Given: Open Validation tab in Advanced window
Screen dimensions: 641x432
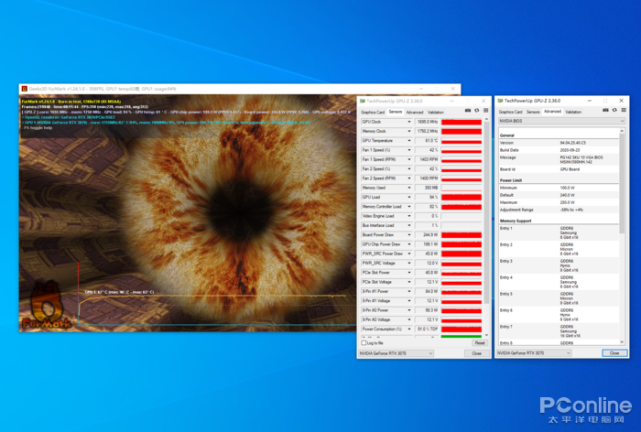Looking at the screenshot, I should pos(573,112).
